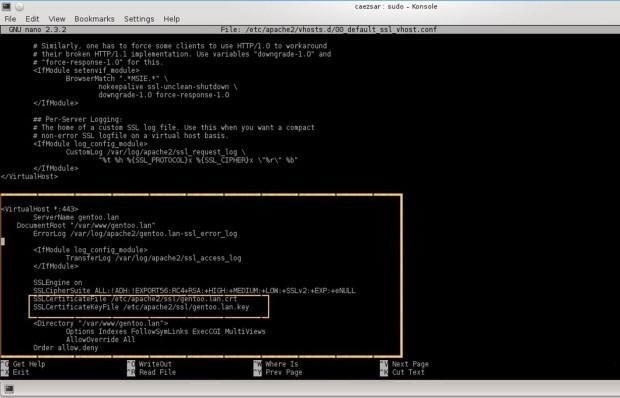The image size is (620, 398).
Task: Click the 'Read File' nano shortcut label
Action: click(157, 372)
